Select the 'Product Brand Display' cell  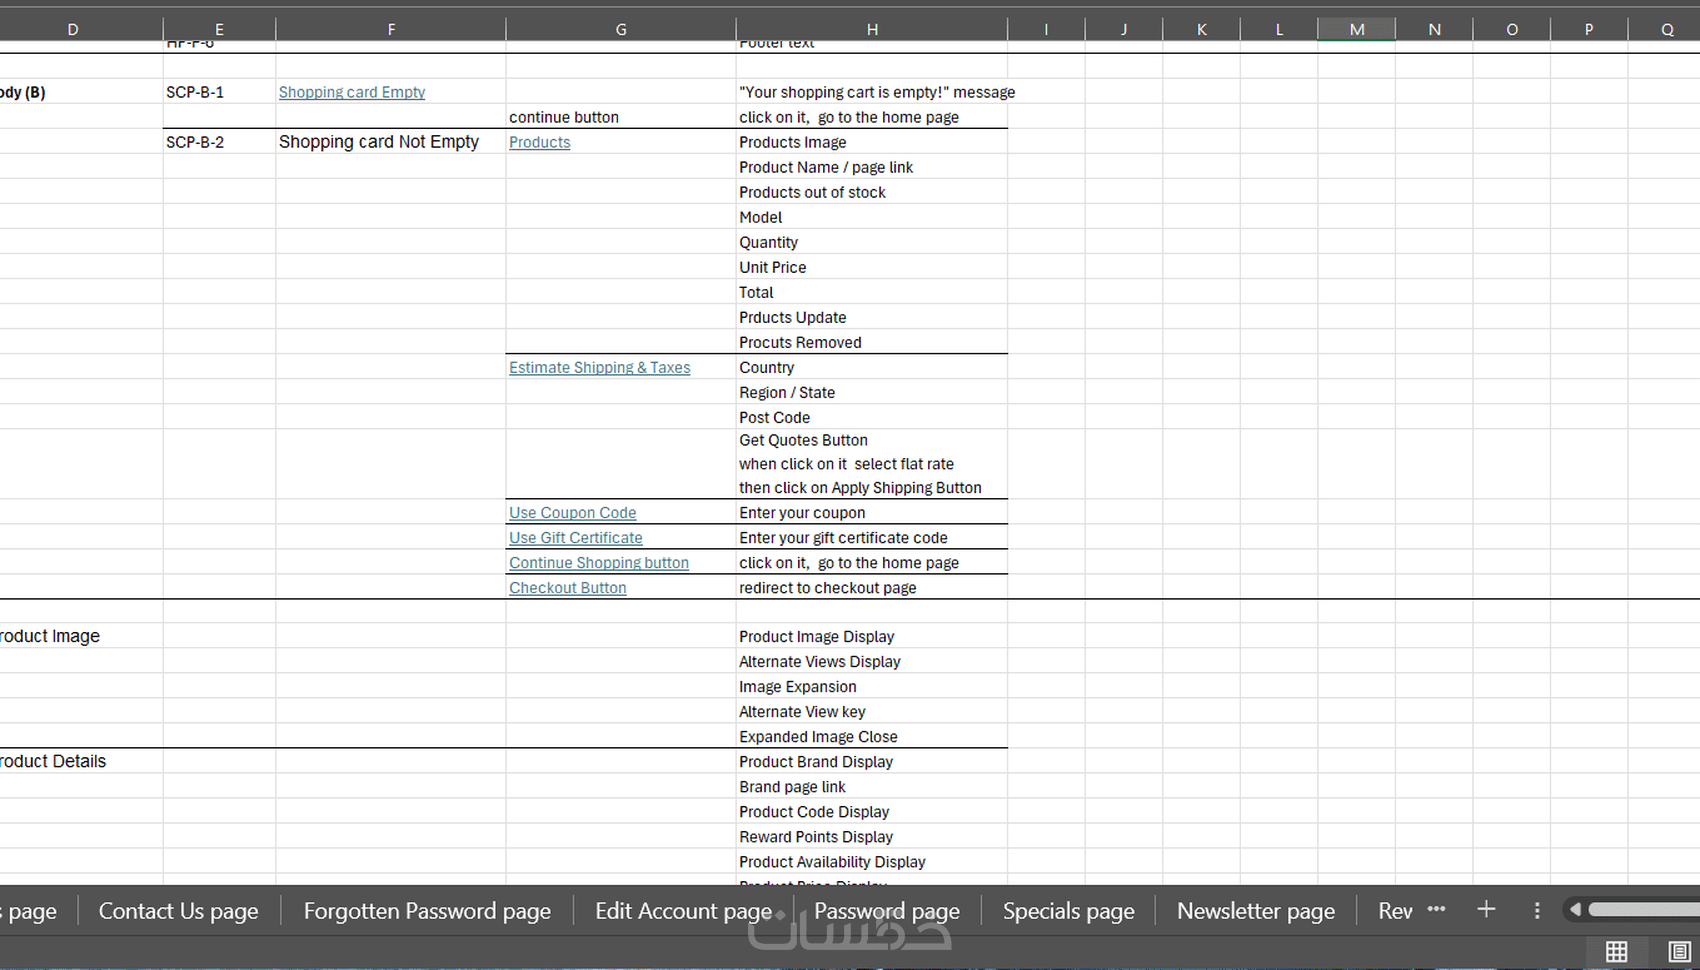tap(872, 761)
